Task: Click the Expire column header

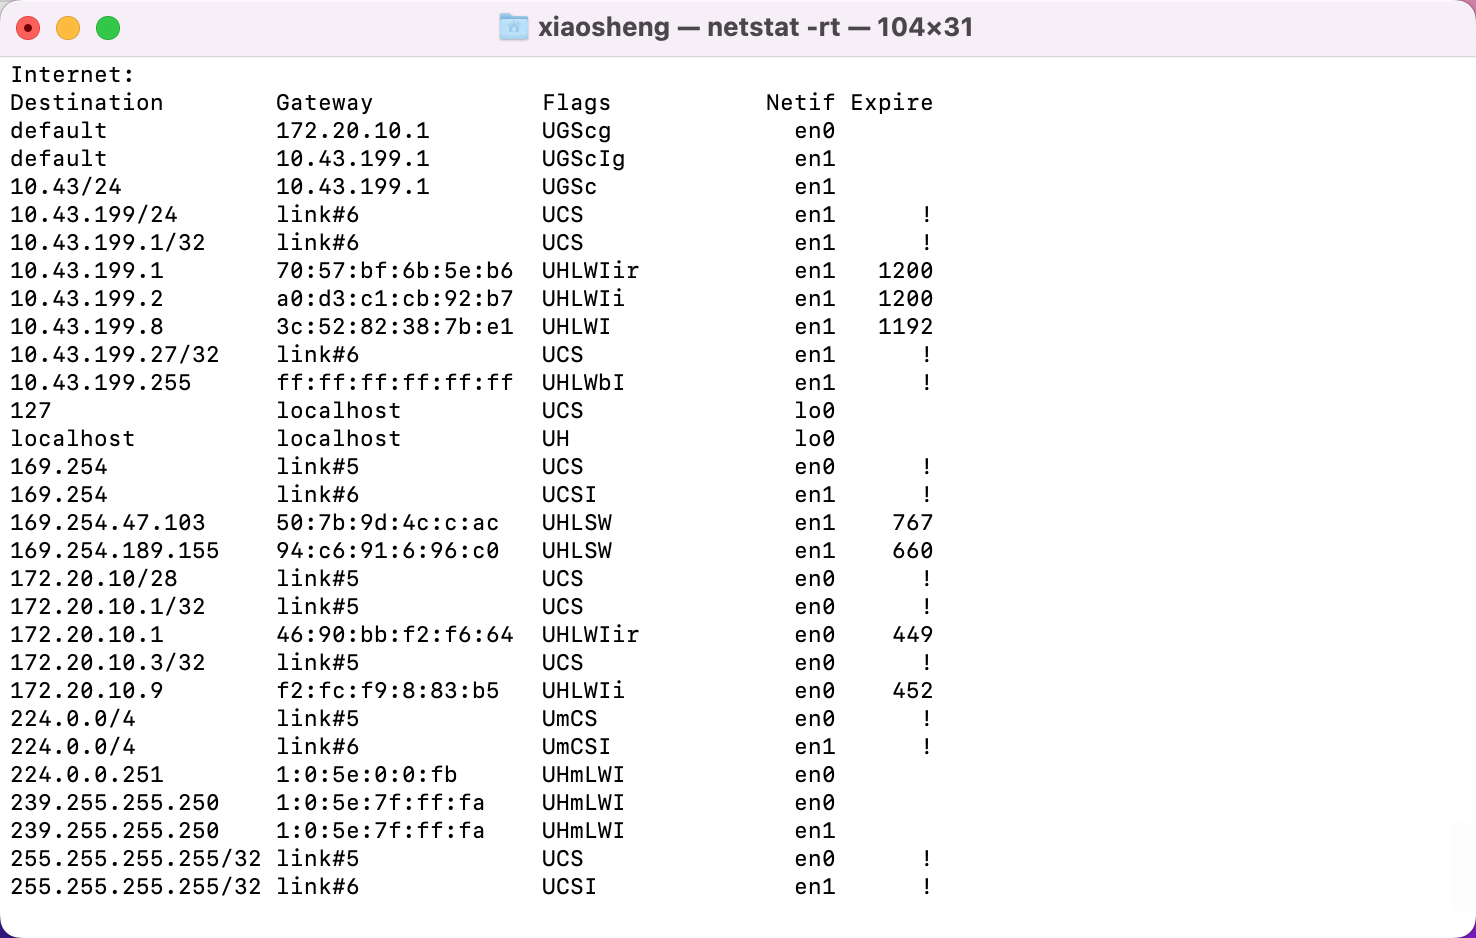Action: 891,103
